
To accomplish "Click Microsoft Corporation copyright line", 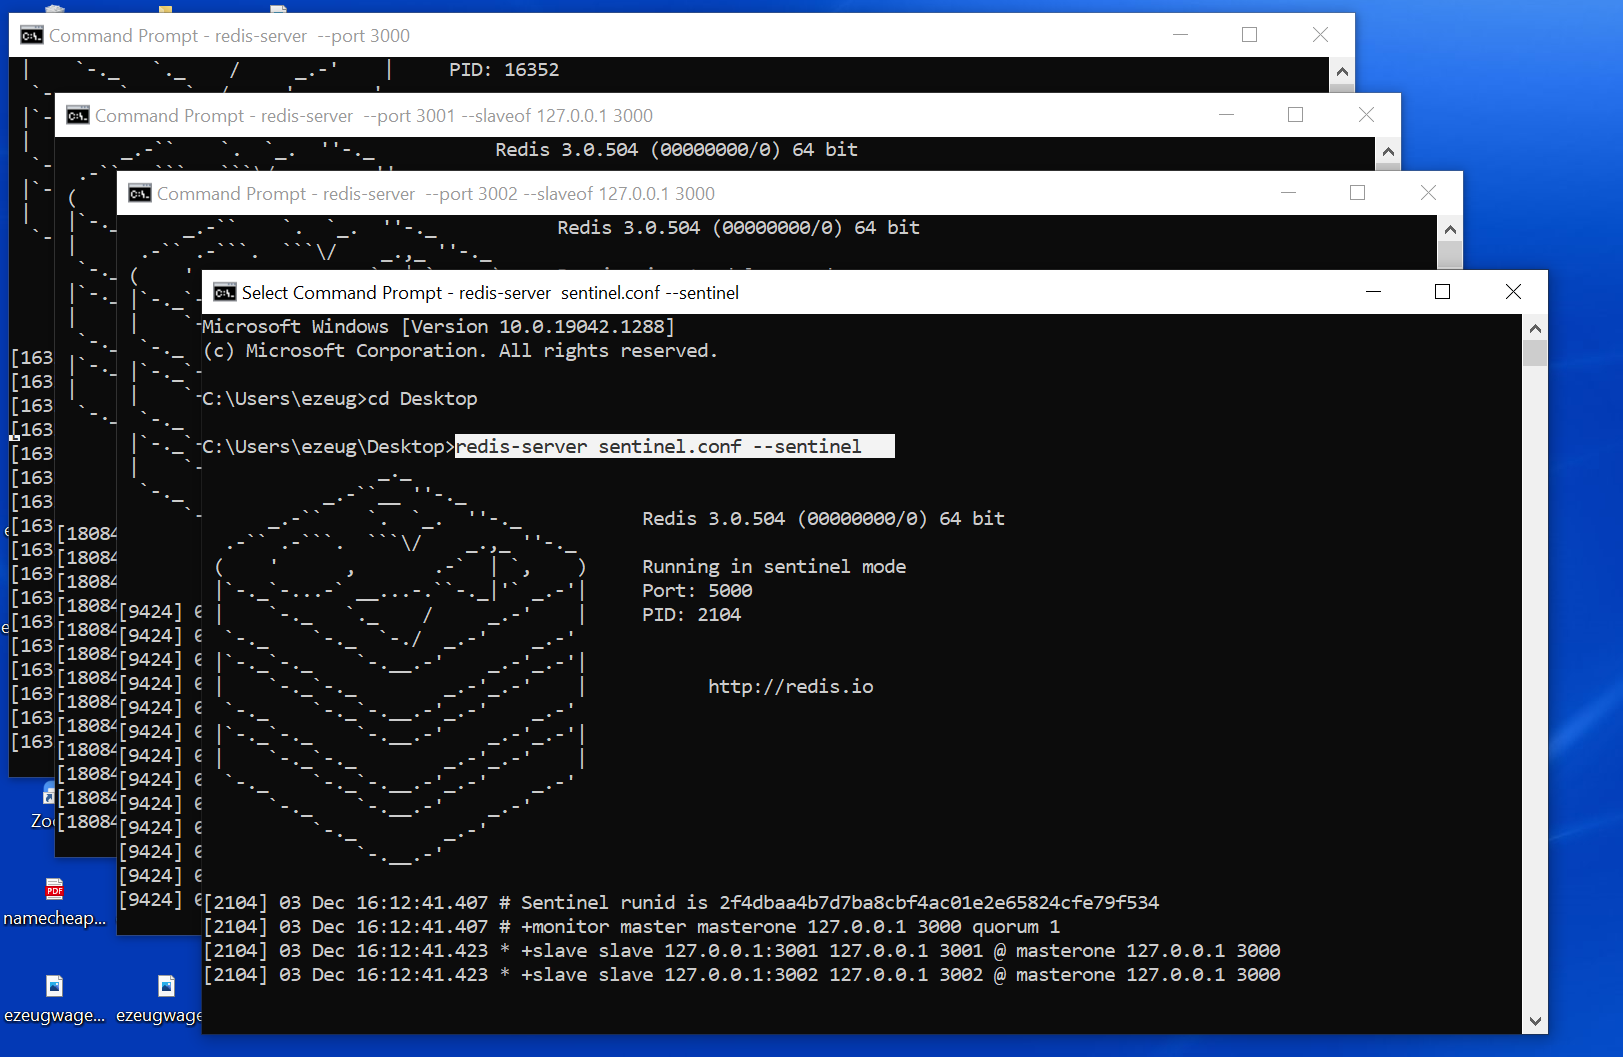I will click(460, 350).
